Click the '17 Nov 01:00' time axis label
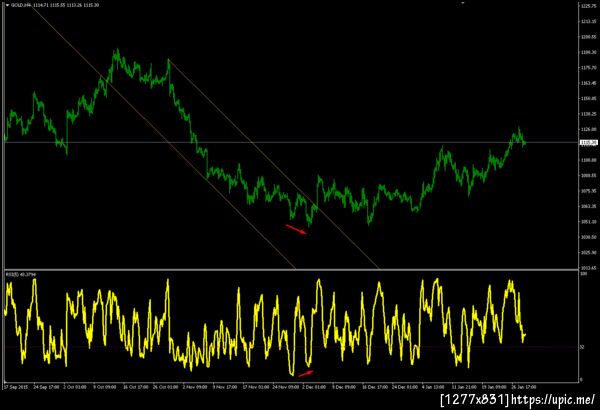600x410 pixels. tap(256, 387)
